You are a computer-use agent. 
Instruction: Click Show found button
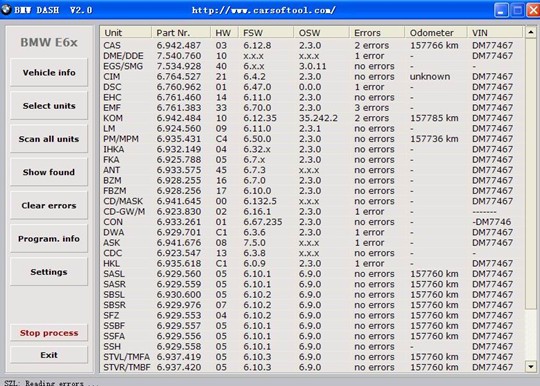pos(49,172)
